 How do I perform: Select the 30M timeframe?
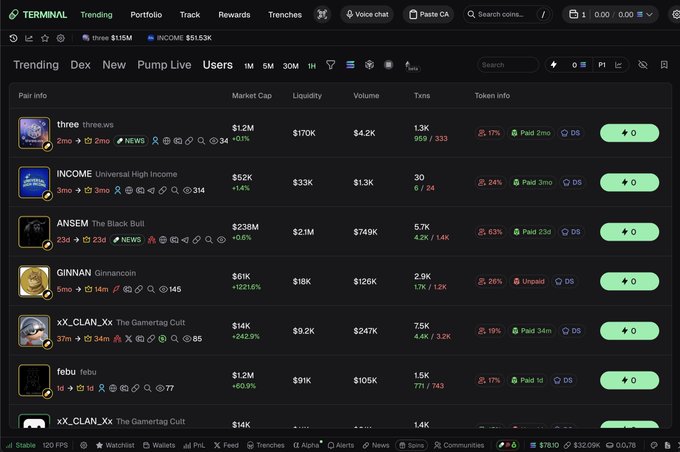click(291, 66)
